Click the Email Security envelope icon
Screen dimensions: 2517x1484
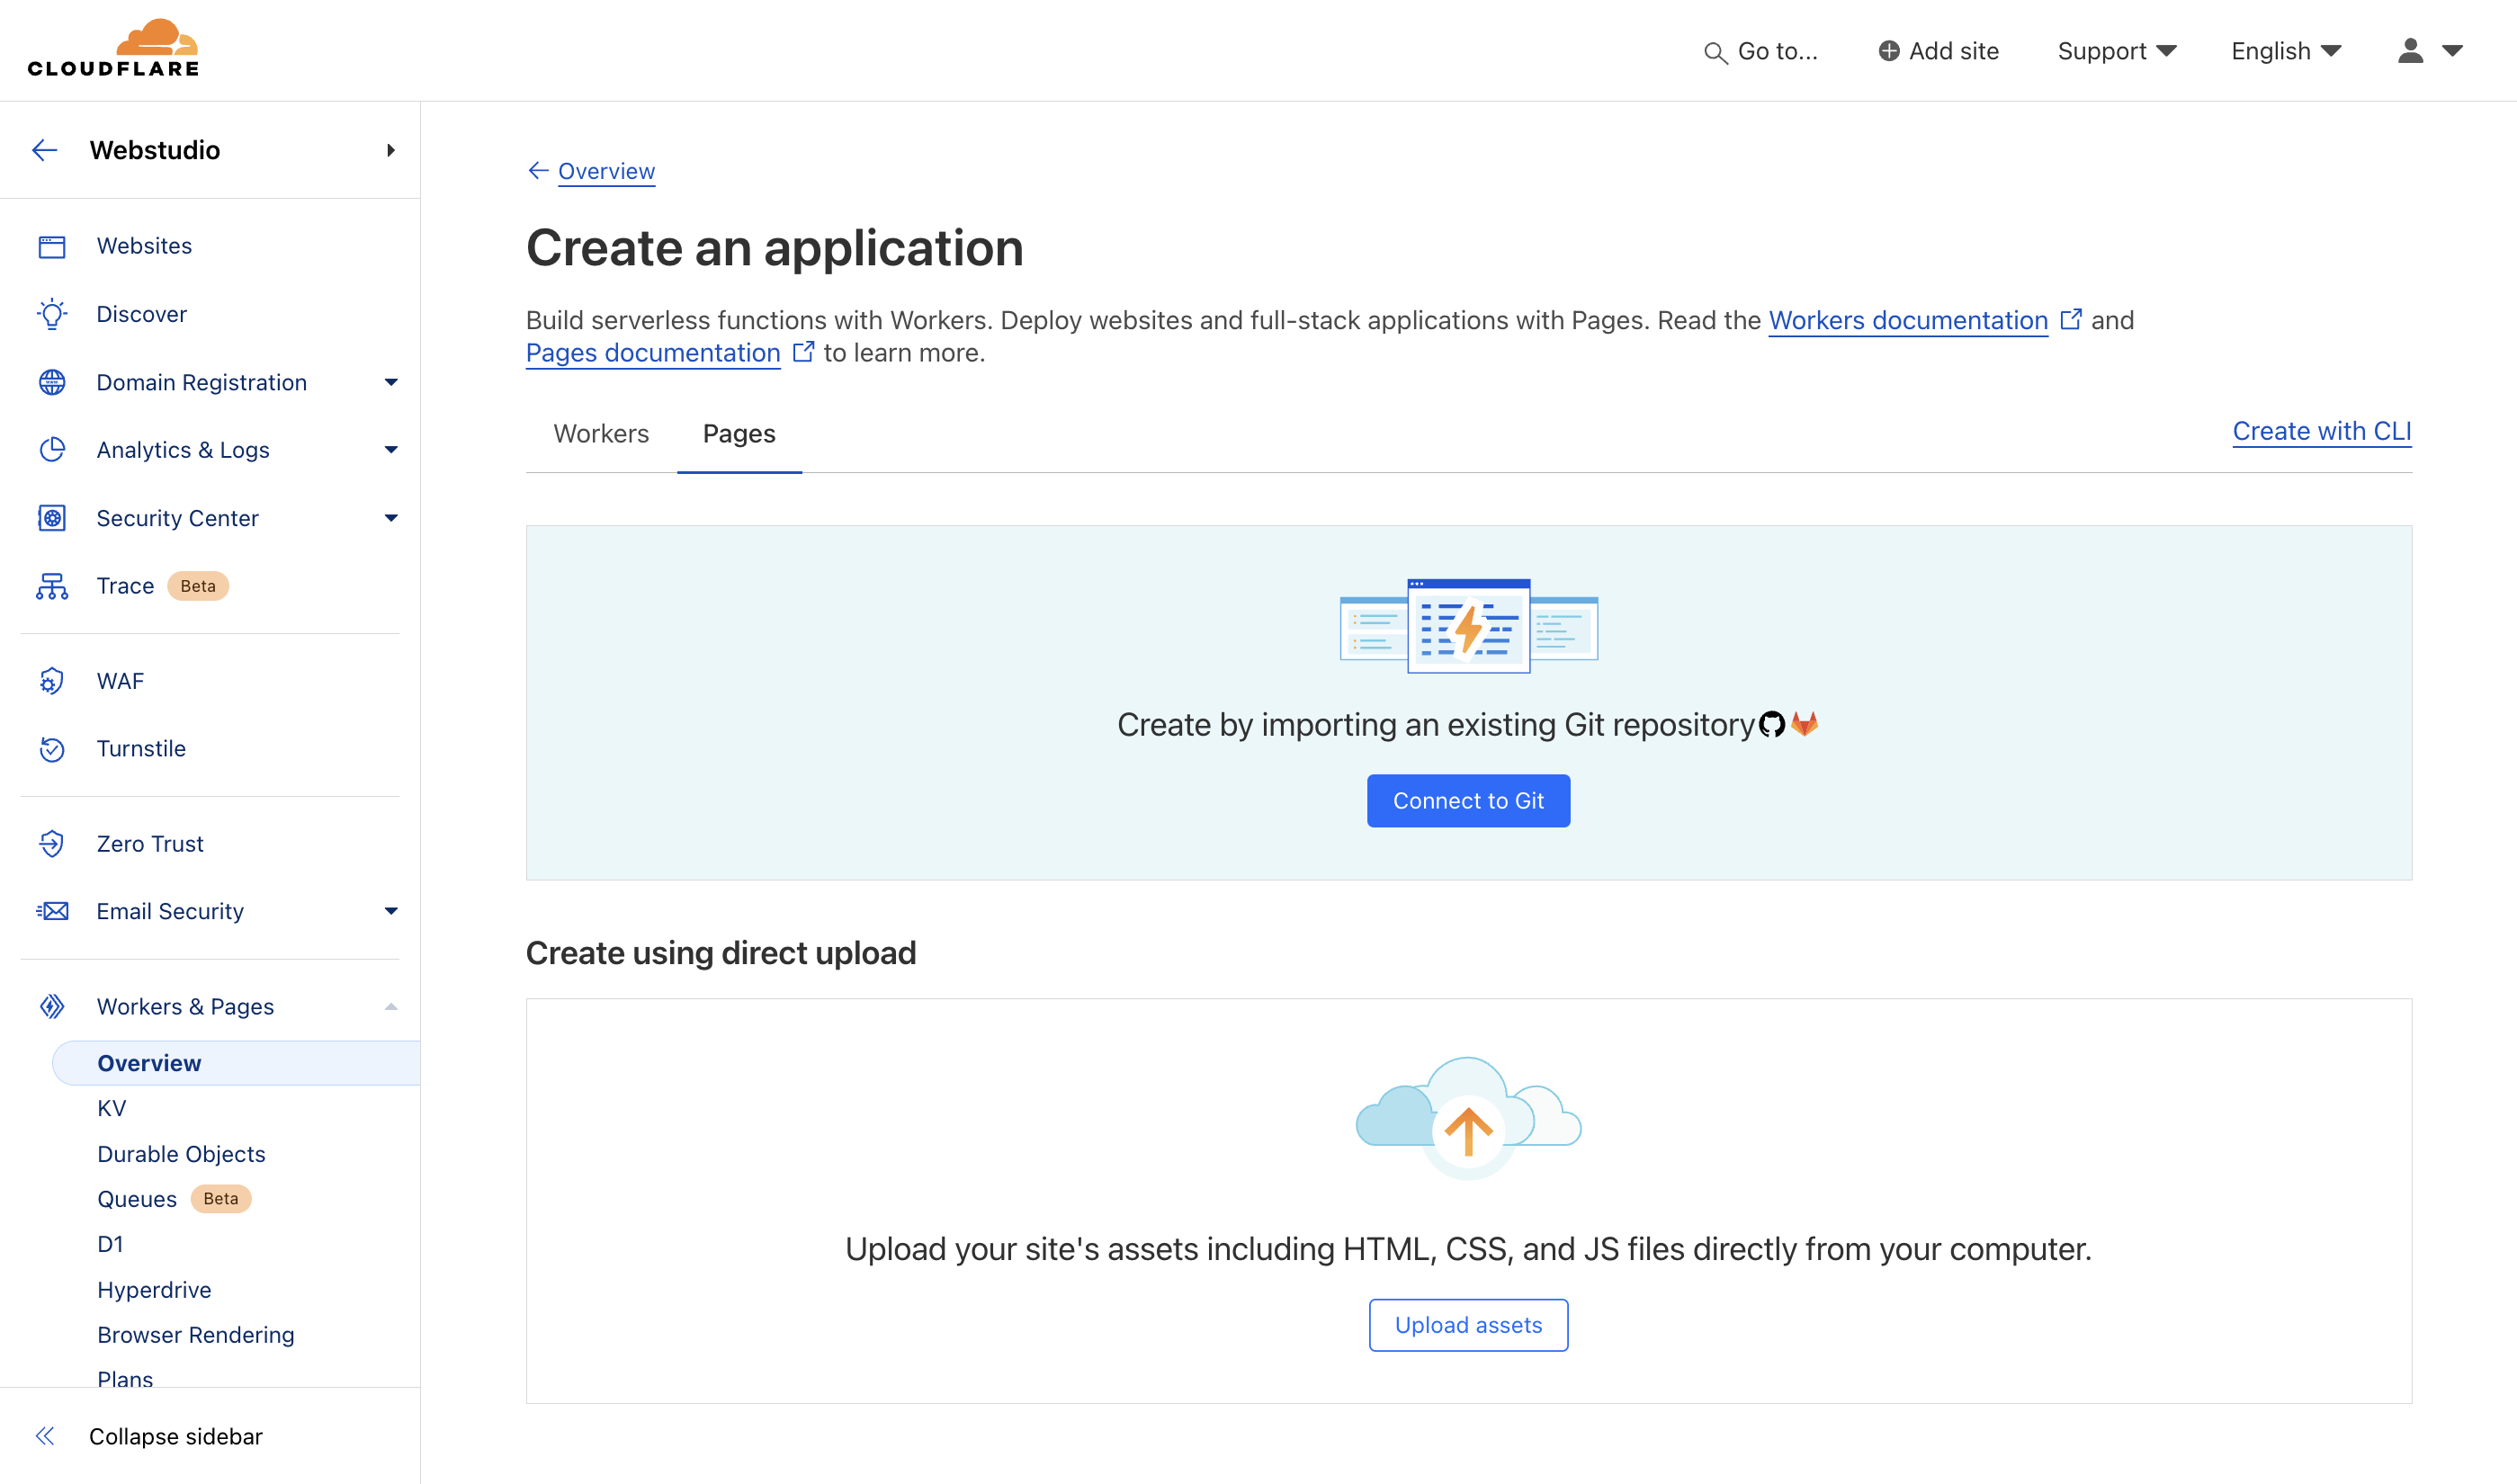coord(52,911)
